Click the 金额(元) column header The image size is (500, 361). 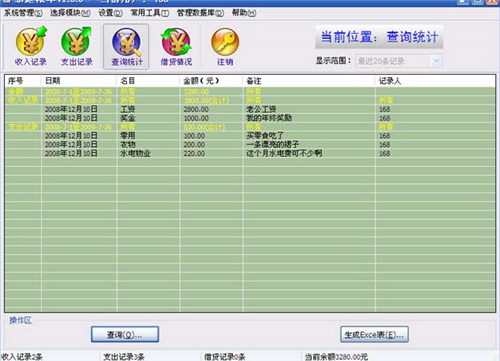[211, 81]
